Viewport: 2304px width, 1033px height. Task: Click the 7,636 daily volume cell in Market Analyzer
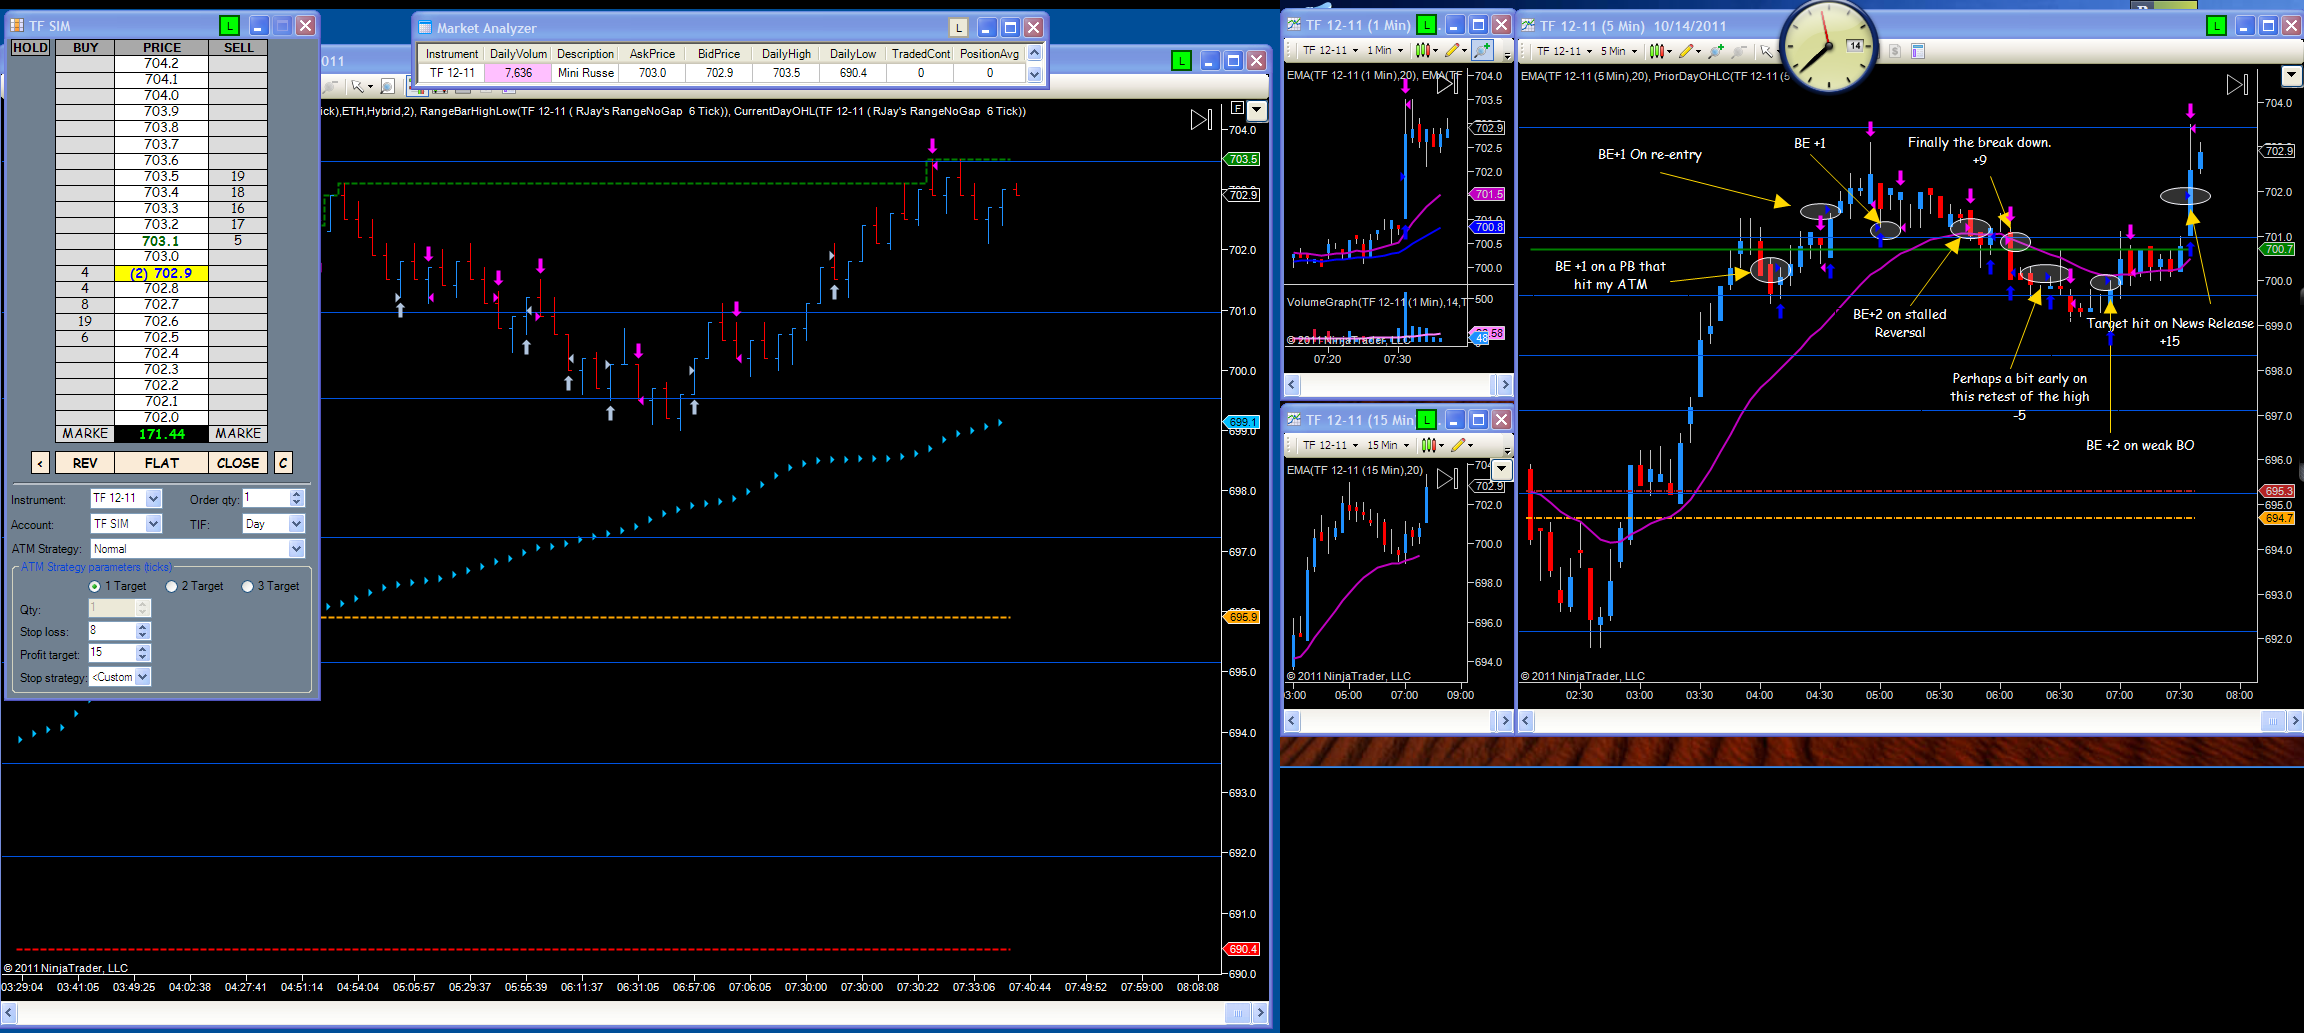pos(518,73)
